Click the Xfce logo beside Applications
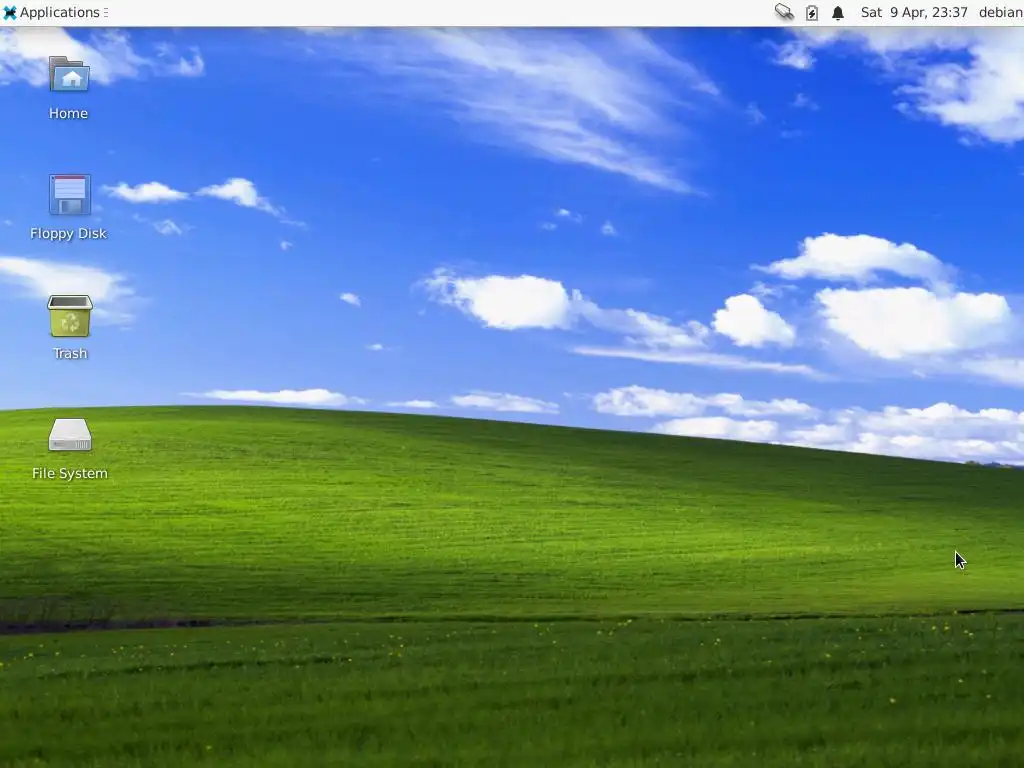 10,12
